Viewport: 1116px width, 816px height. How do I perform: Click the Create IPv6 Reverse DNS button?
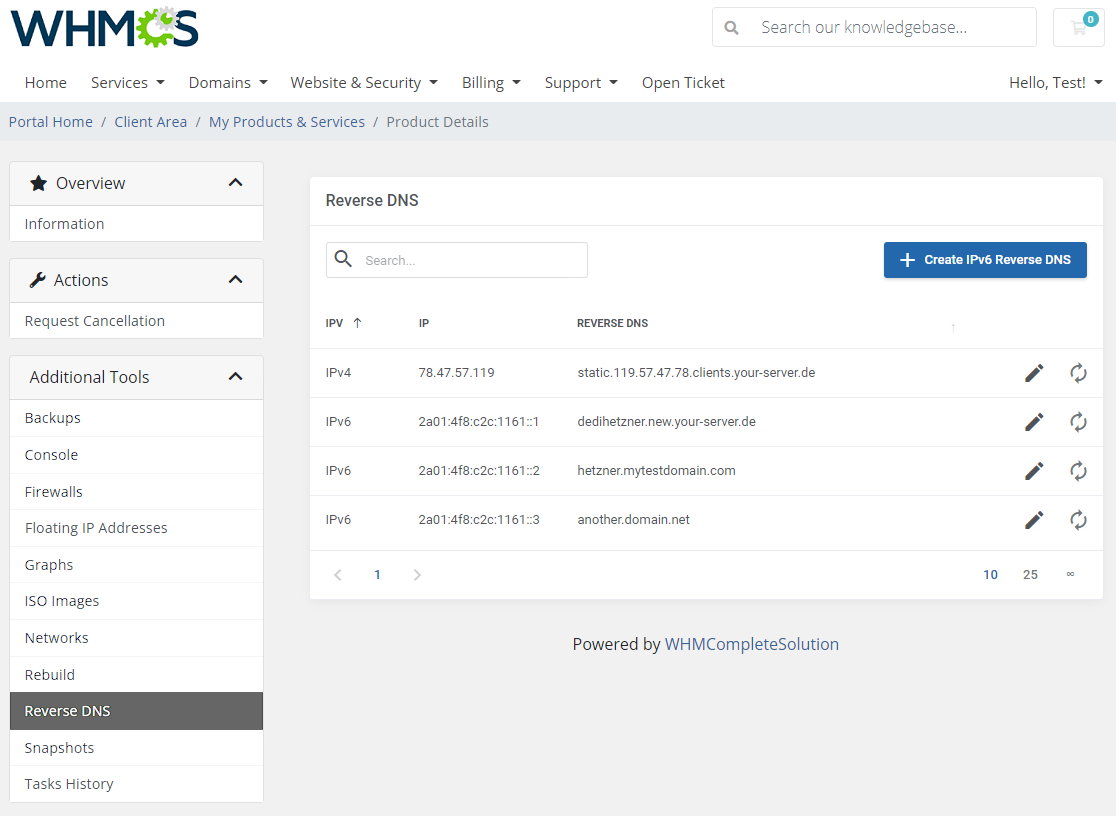tap(985, 259)
